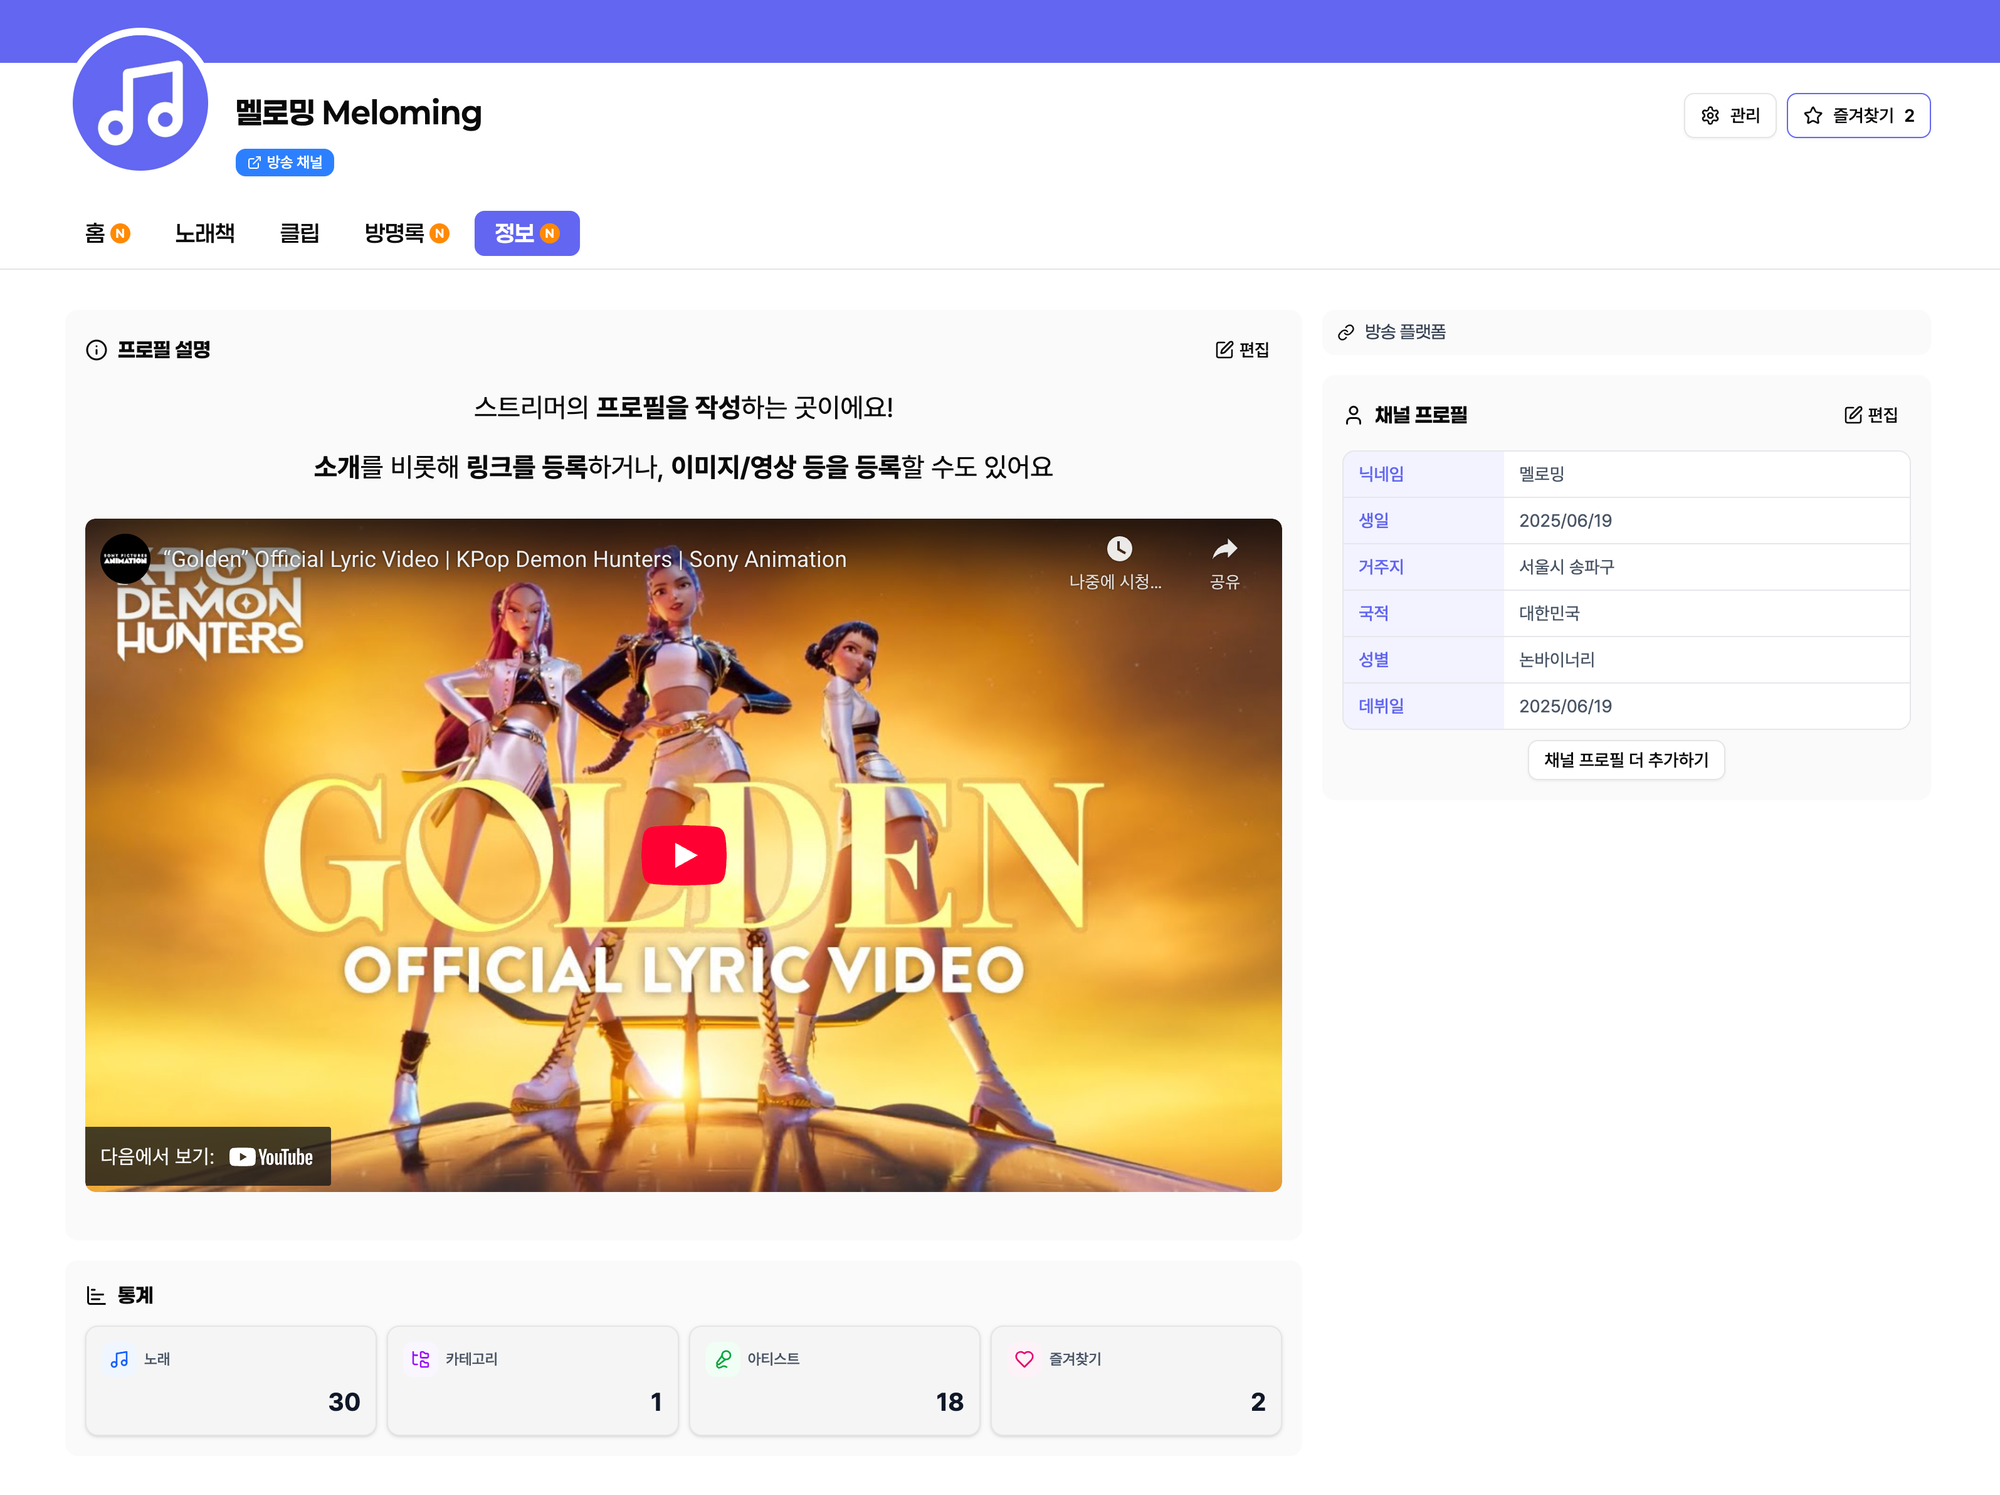Image resolution: width=2000 pixels, height=1495 pixels.
Task: Open the video on YouTube logo
Action: (x=271, y=1157)
